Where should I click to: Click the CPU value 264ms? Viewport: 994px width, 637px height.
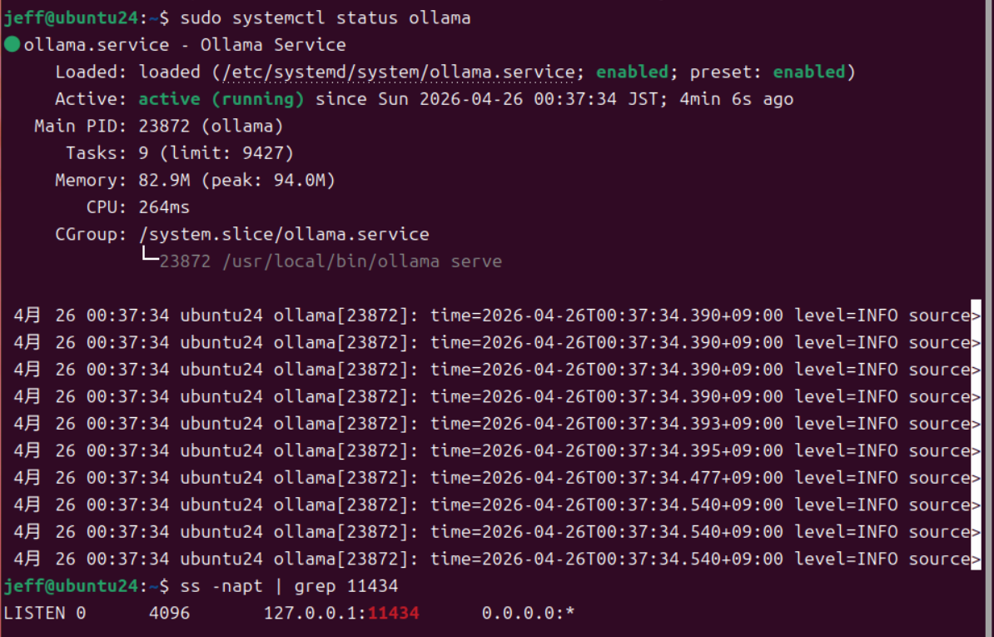pyautogui.click(x=164, y=207)
